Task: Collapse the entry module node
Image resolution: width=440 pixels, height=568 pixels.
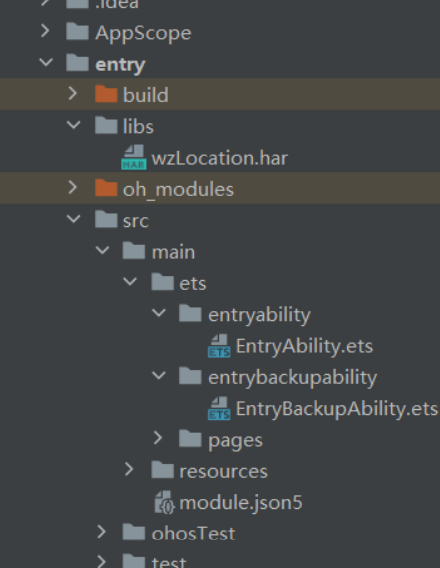Action: [46, 62]
